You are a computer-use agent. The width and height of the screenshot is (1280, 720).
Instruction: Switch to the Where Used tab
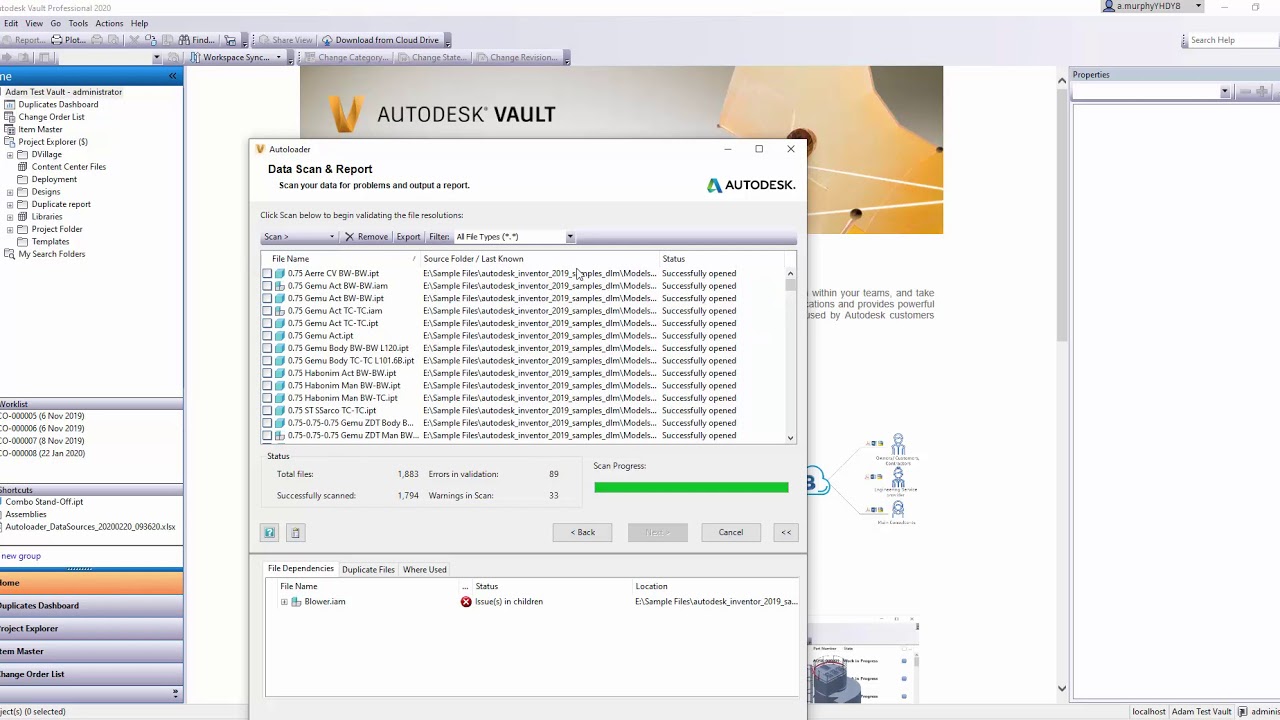pos(425,570)
